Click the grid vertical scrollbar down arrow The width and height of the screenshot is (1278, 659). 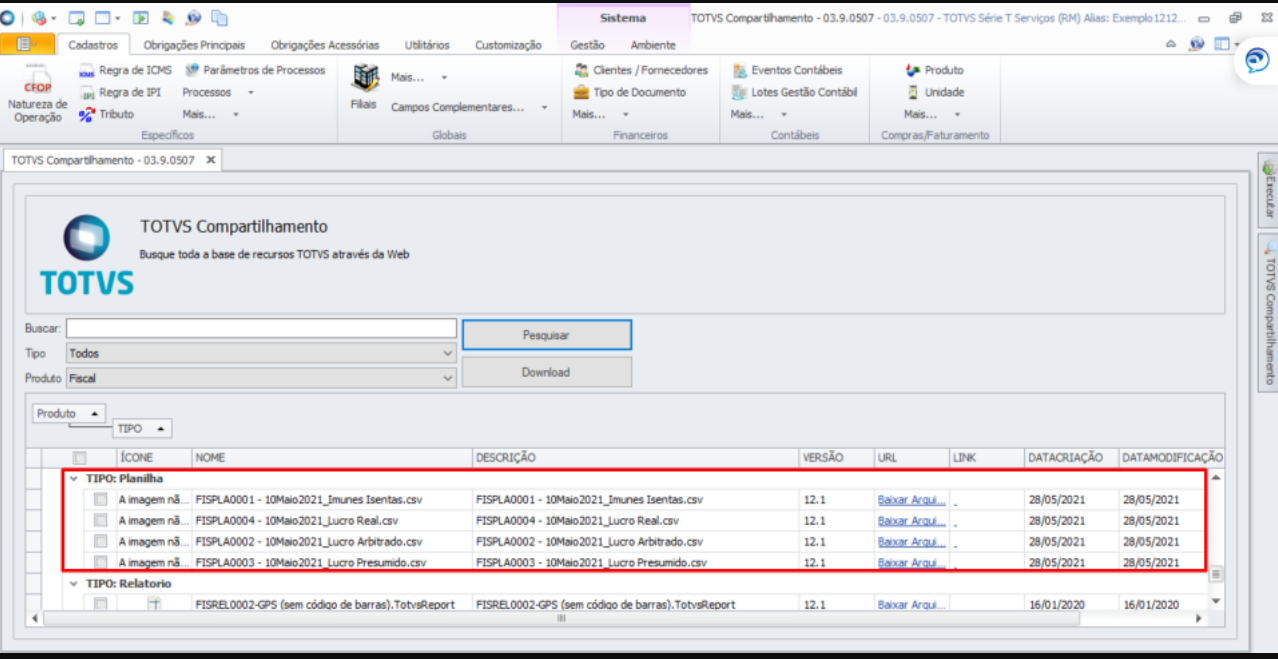tap(1216, 601)
